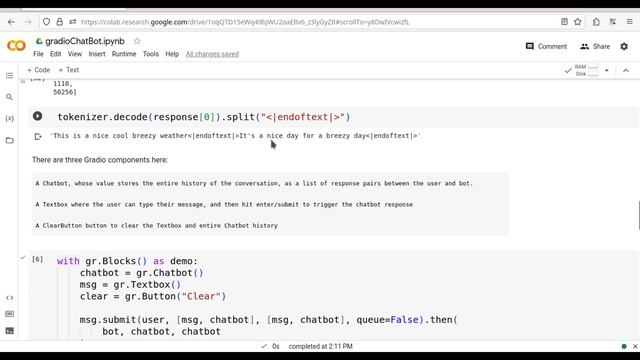640x360 pixels.
Task: Open the Files folder sidebar icon
Action: tap(9, 140)
